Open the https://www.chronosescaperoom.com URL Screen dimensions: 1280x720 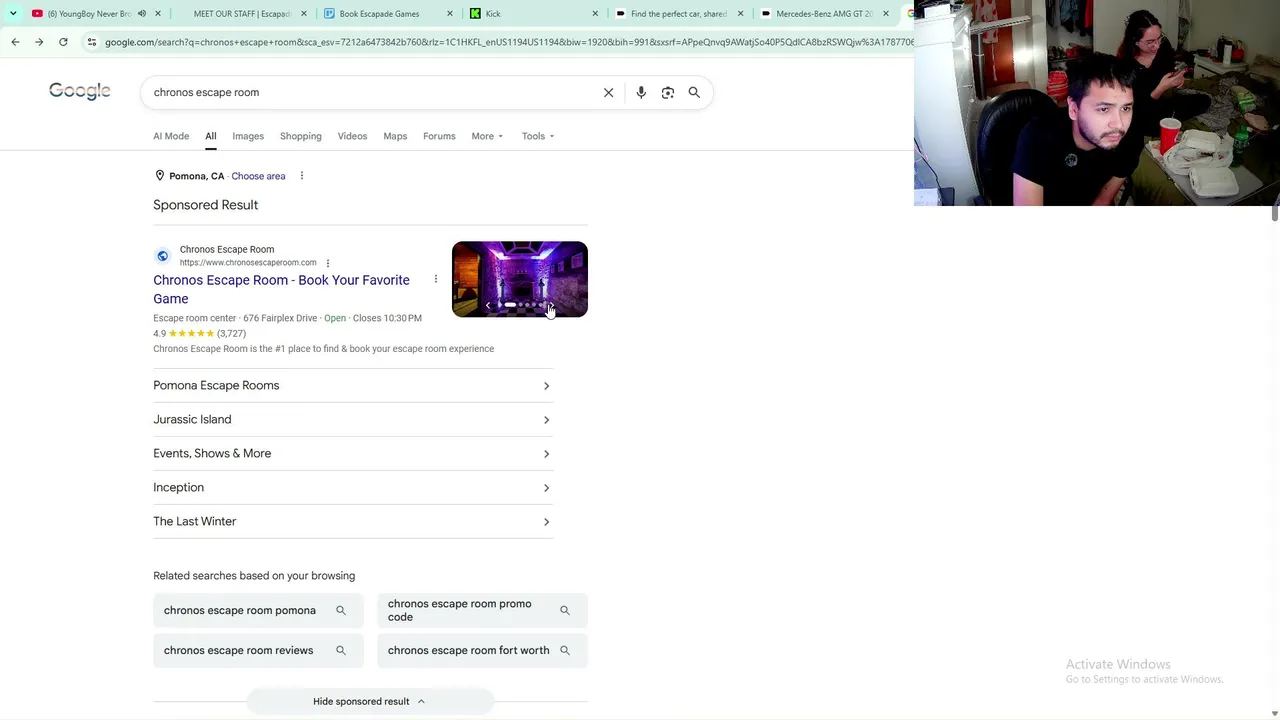(248, 263)
